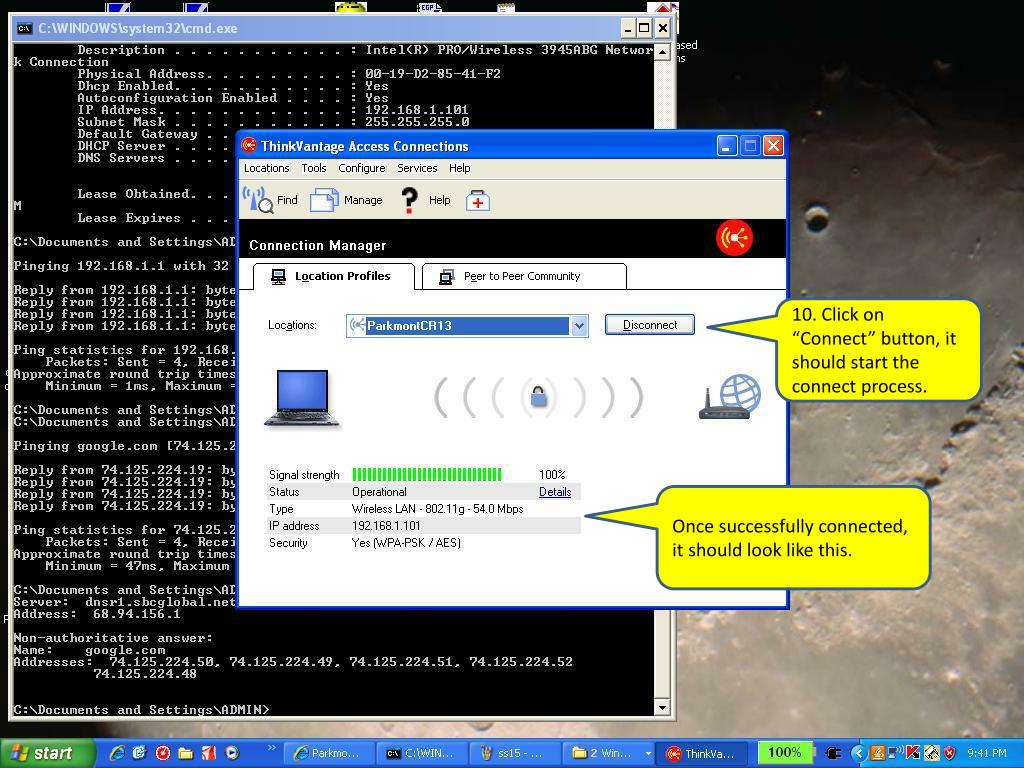The height and width of the screenshot is (768, 1024).
Task: Switch to Peer to Peer Community tab
Action: pyautogui.click(x=524, y=276)
